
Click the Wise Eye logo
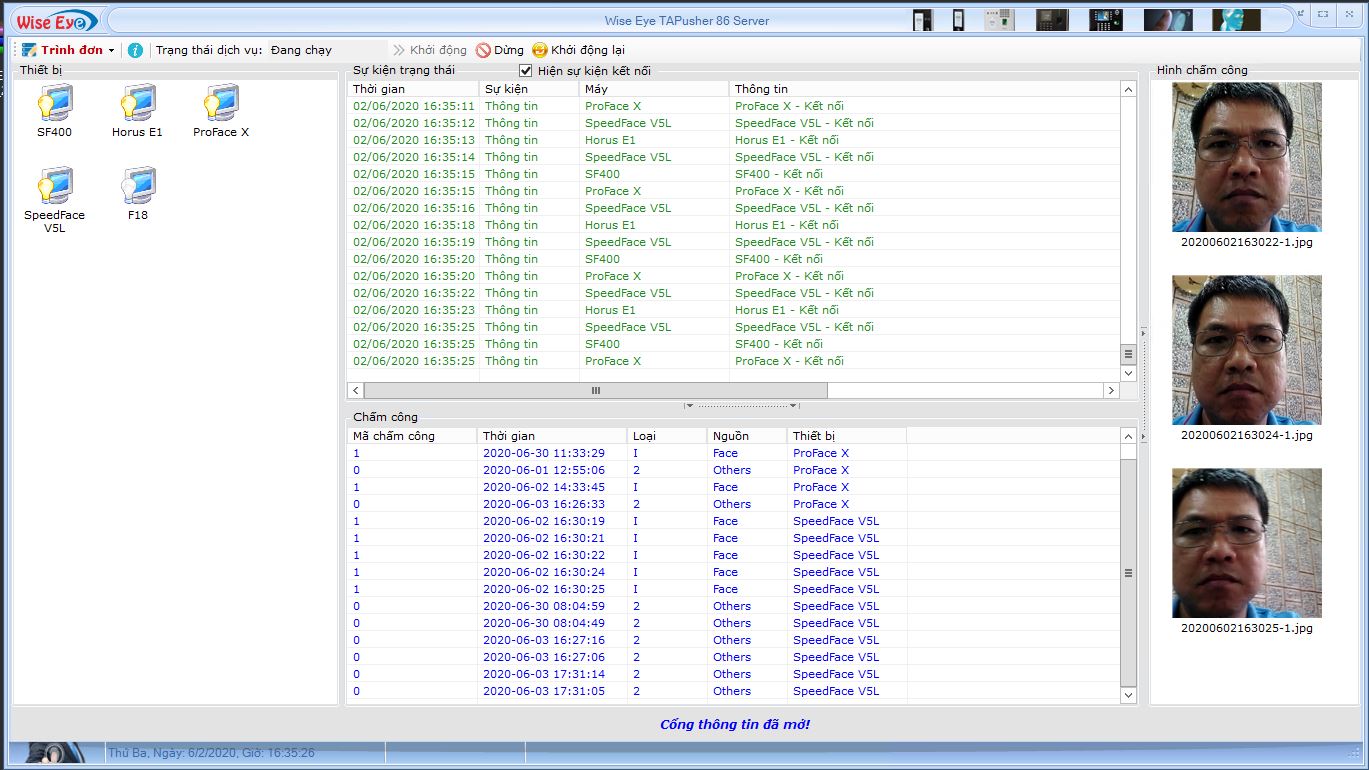pyautogui.click(x=55, y=21)
